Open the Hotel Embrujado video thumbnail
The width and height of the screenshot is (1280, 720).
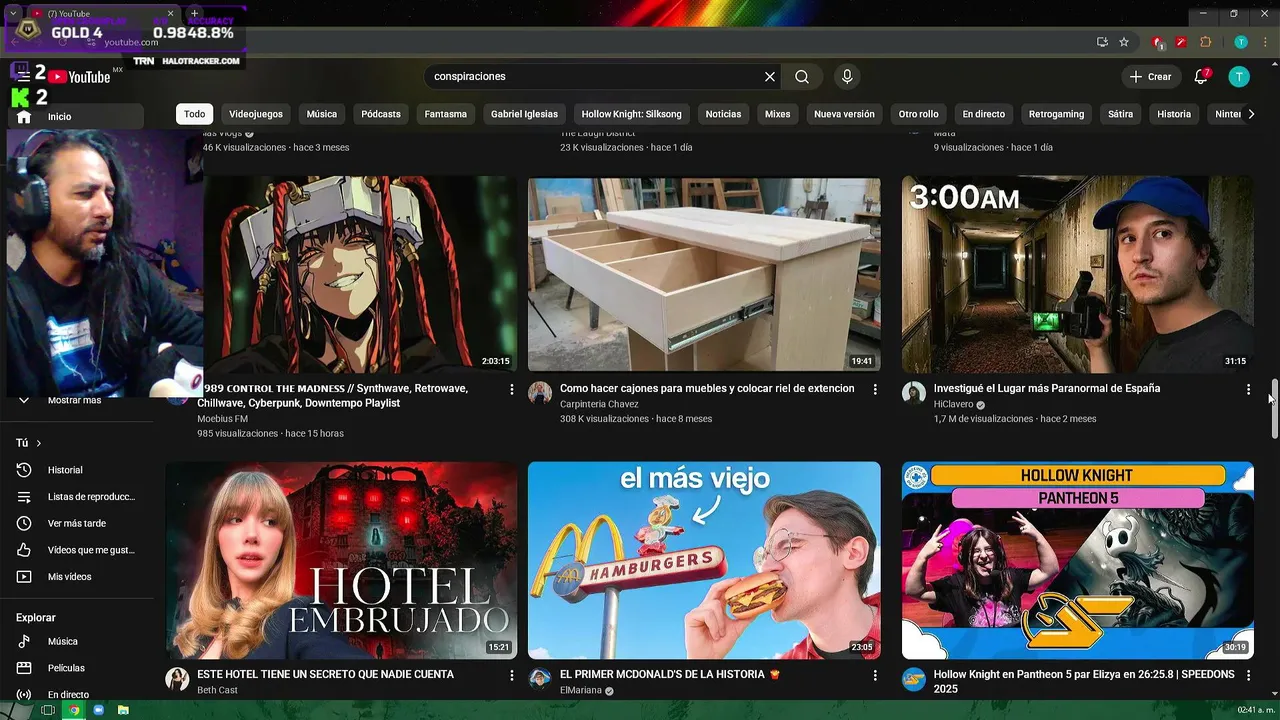342,560
